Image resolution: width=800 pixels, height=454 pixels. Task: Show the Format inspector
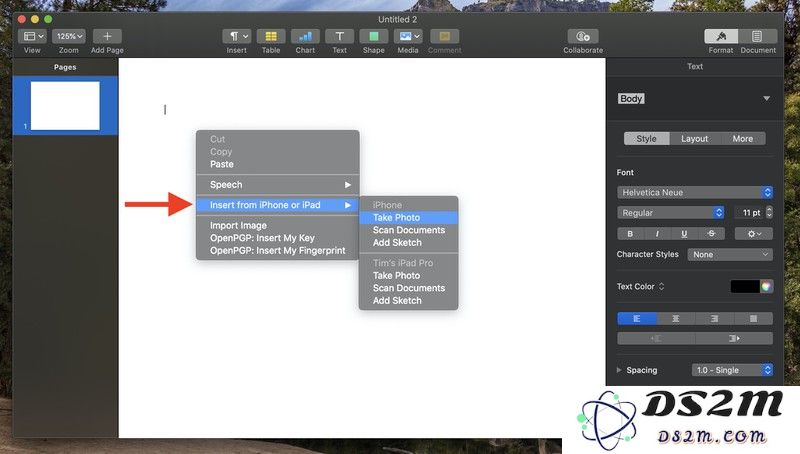pyautogui.click(x=721, y=36)
